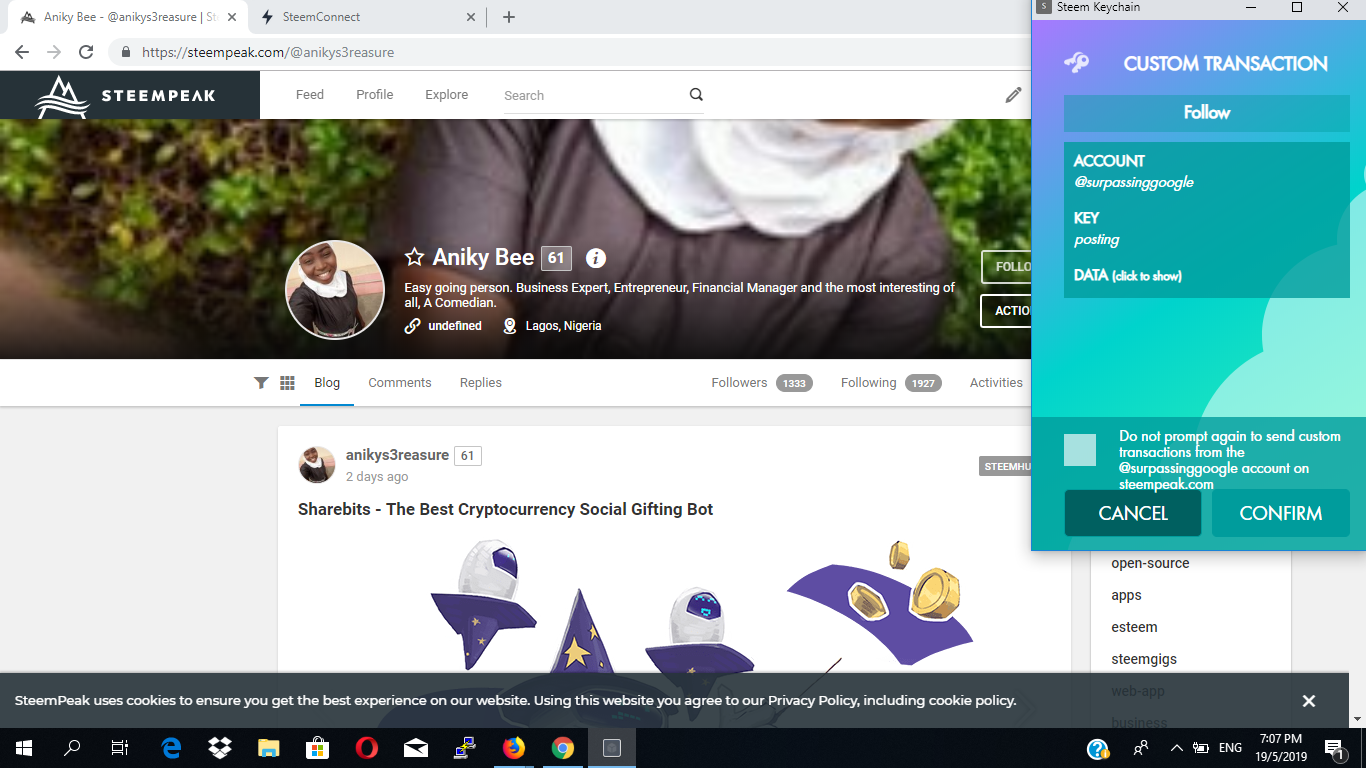
Task: Open the Followers 1333 list
Action: tap(761, 383)
